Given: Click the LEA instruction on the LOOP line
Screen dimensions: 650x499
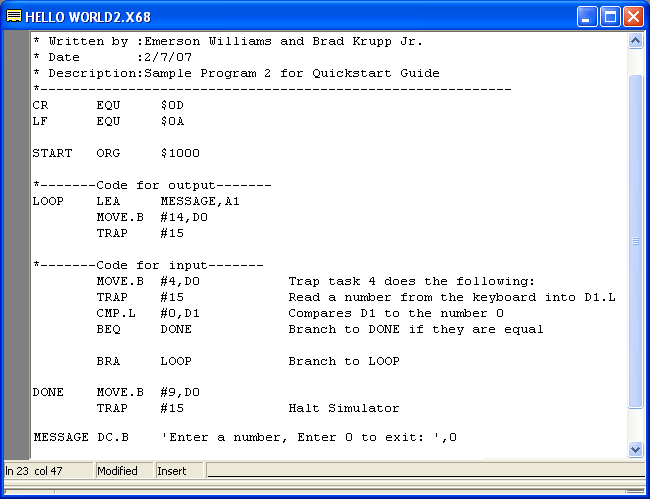Looking at the screenshot, I should (108, 201).
